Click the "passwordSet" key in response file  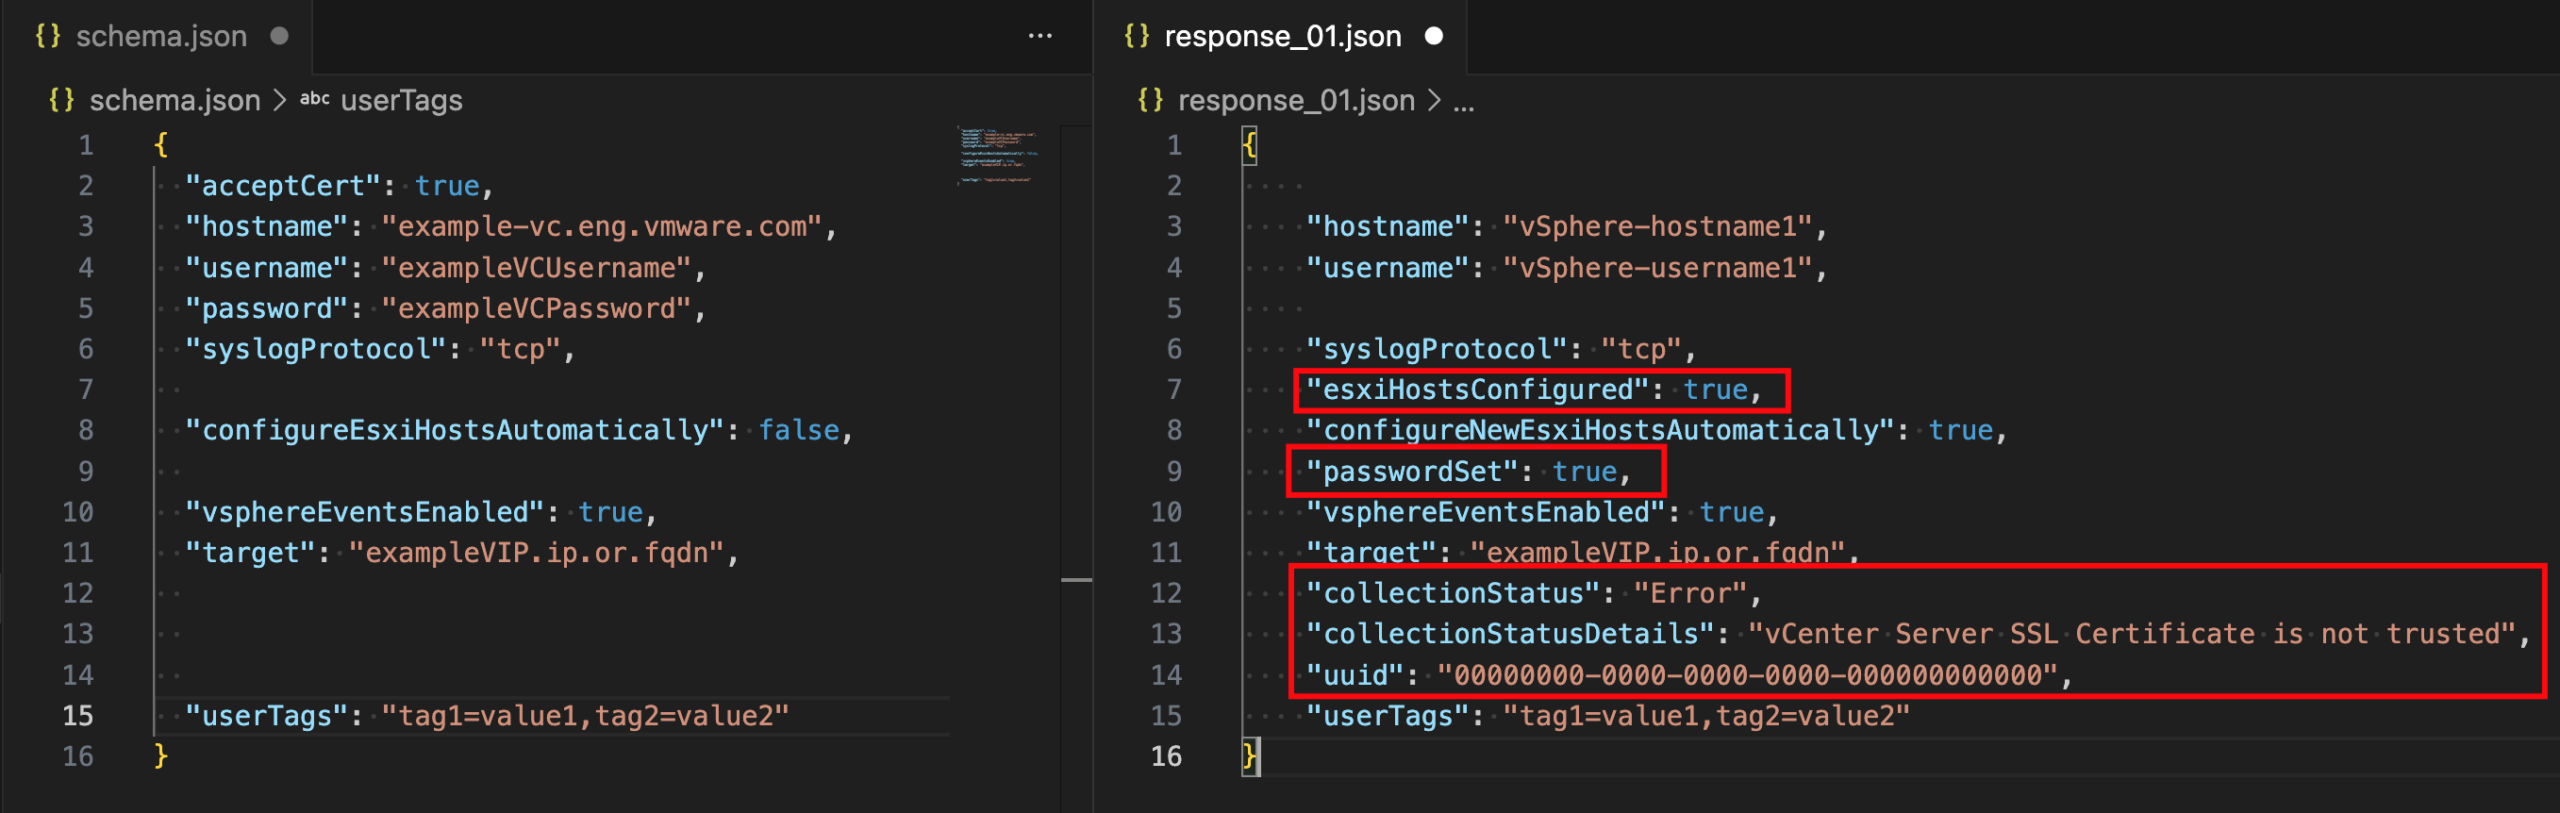click(x=1411, y=472)
